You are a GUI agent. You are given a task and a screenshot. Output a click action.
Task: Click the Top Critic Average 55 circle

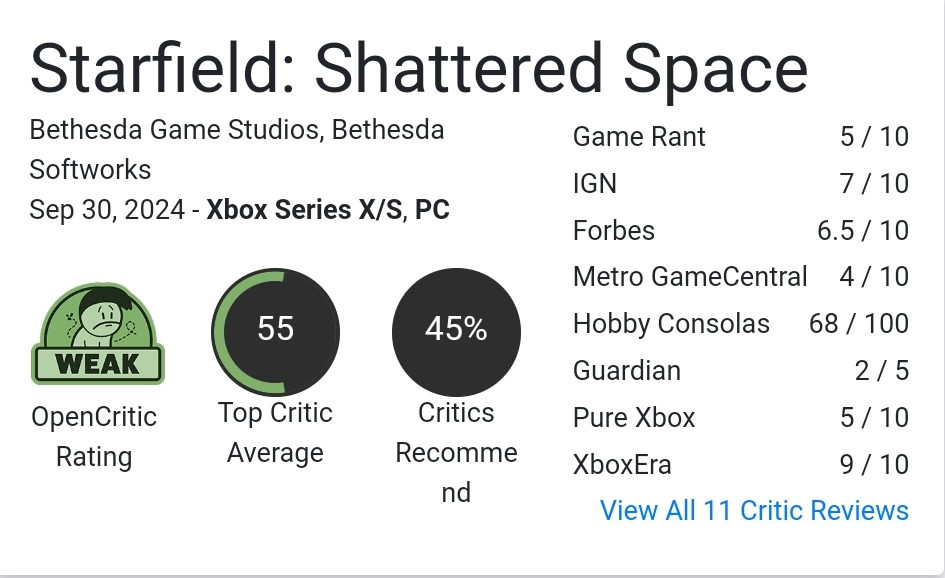click(x=276, y=330)
